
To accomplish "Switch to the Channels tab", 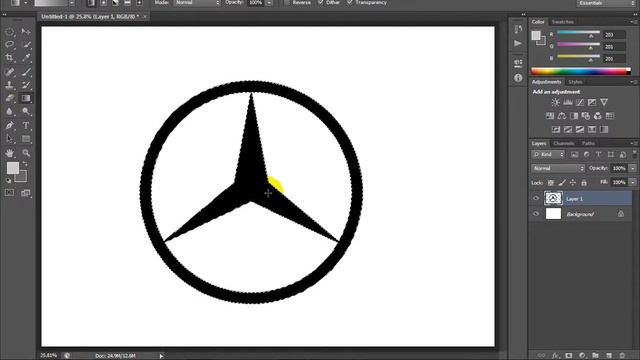I will 564,143.
